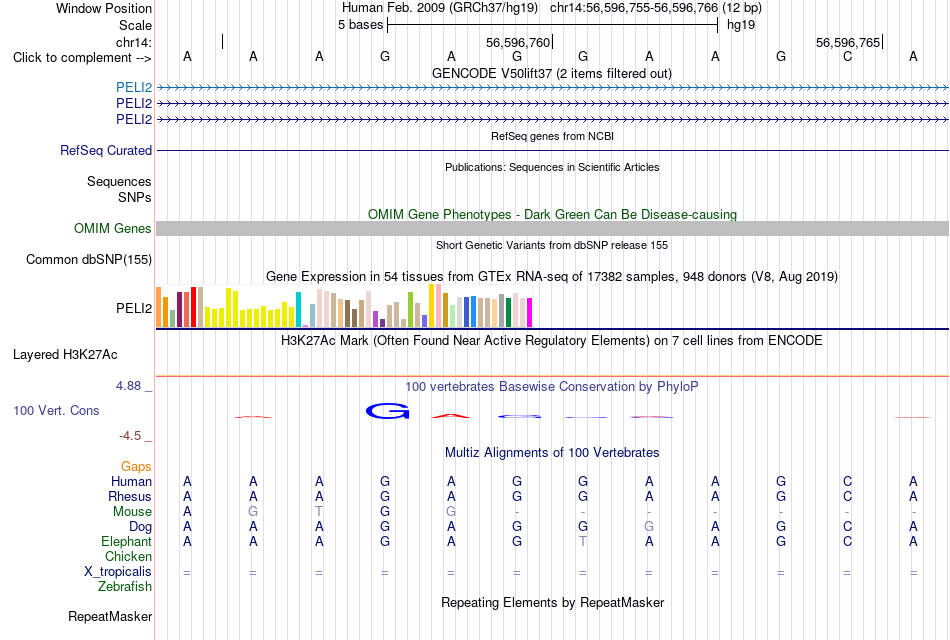The width and height of the screenshot is (950, 640).
Task: Click the 56,596,765 position label
Action: click(x=848, y=42)
